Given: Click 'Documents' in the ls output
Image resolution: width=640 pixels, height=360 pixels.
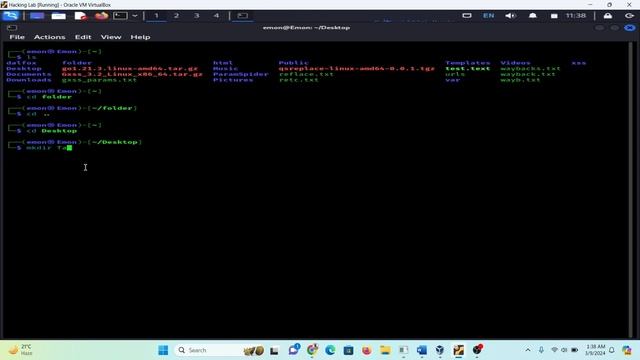Looking at the screenshot, I should click(29, 74).
